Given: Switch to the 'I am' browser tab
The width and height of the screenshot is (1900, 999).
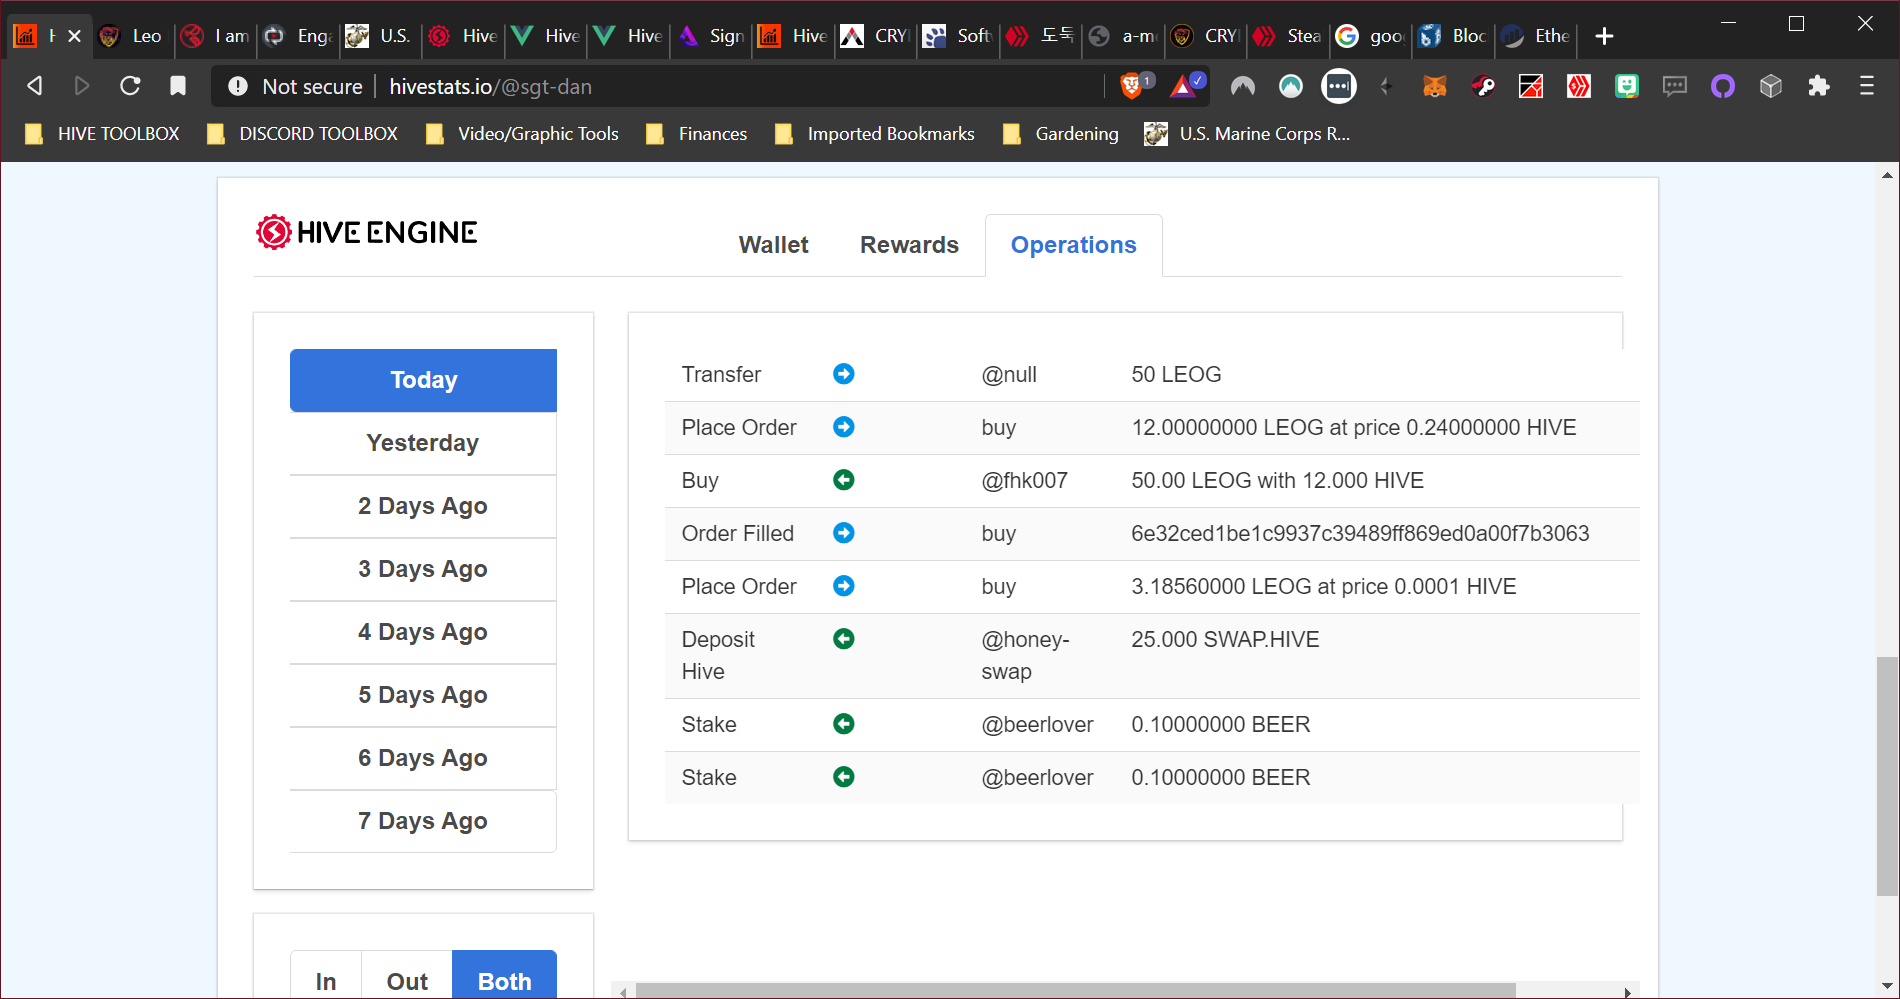Looking at the screenshot, I should point(217,36).
